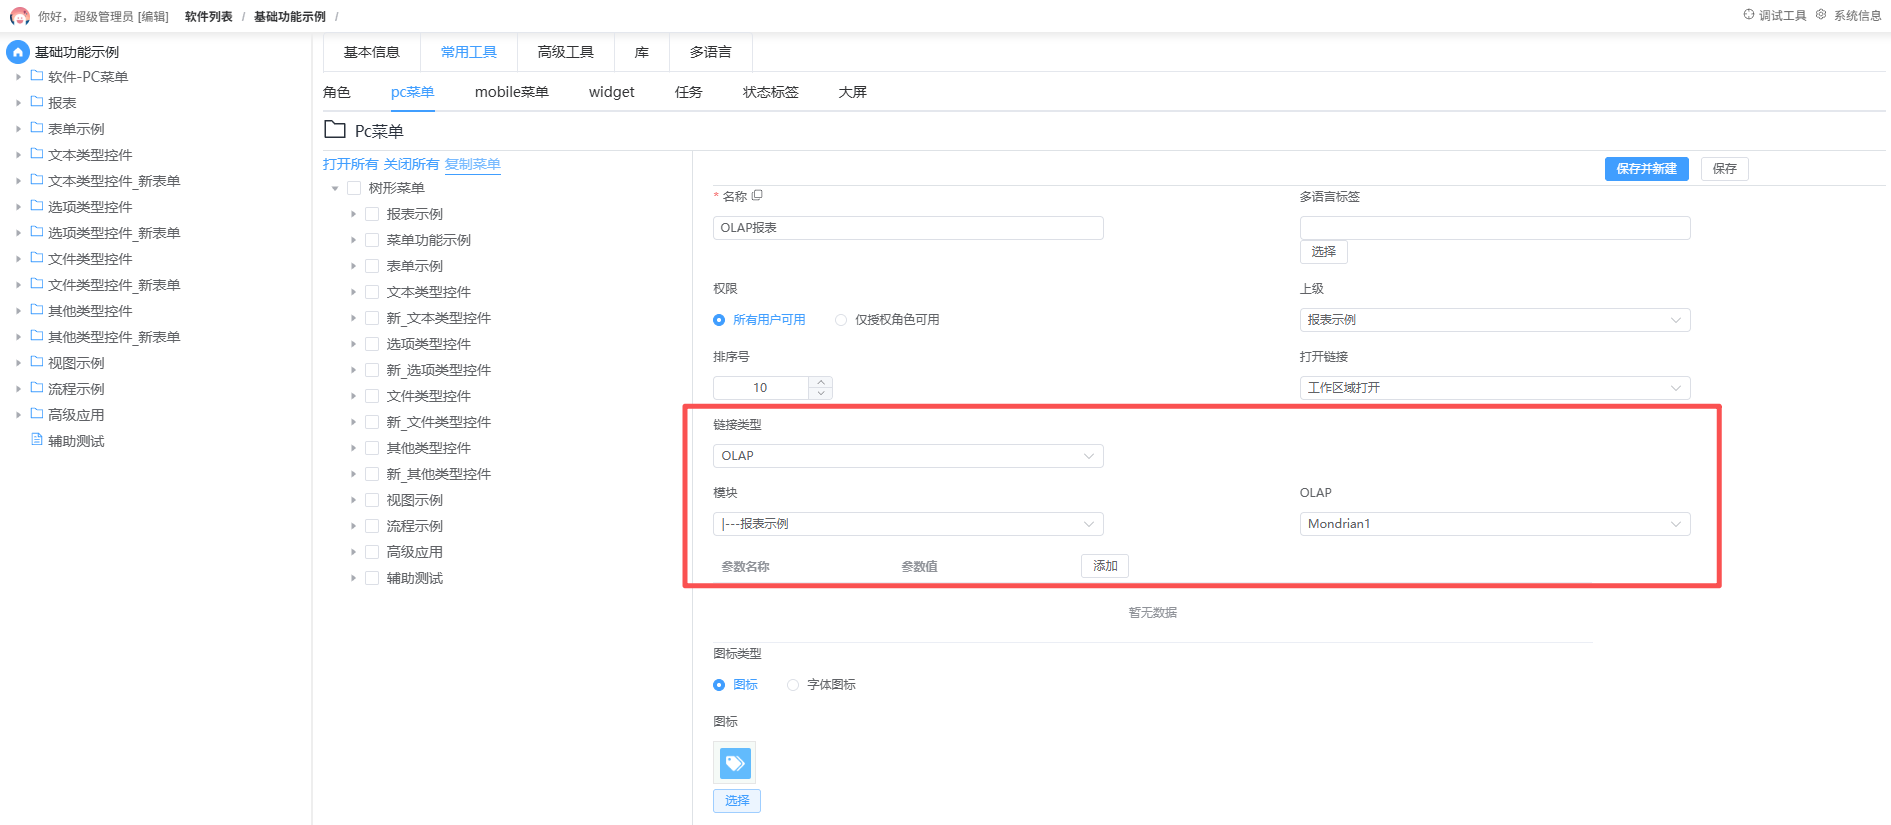Open the 多语言 tab
This screenshot has height=825, width=1891.
pos(711,52)
